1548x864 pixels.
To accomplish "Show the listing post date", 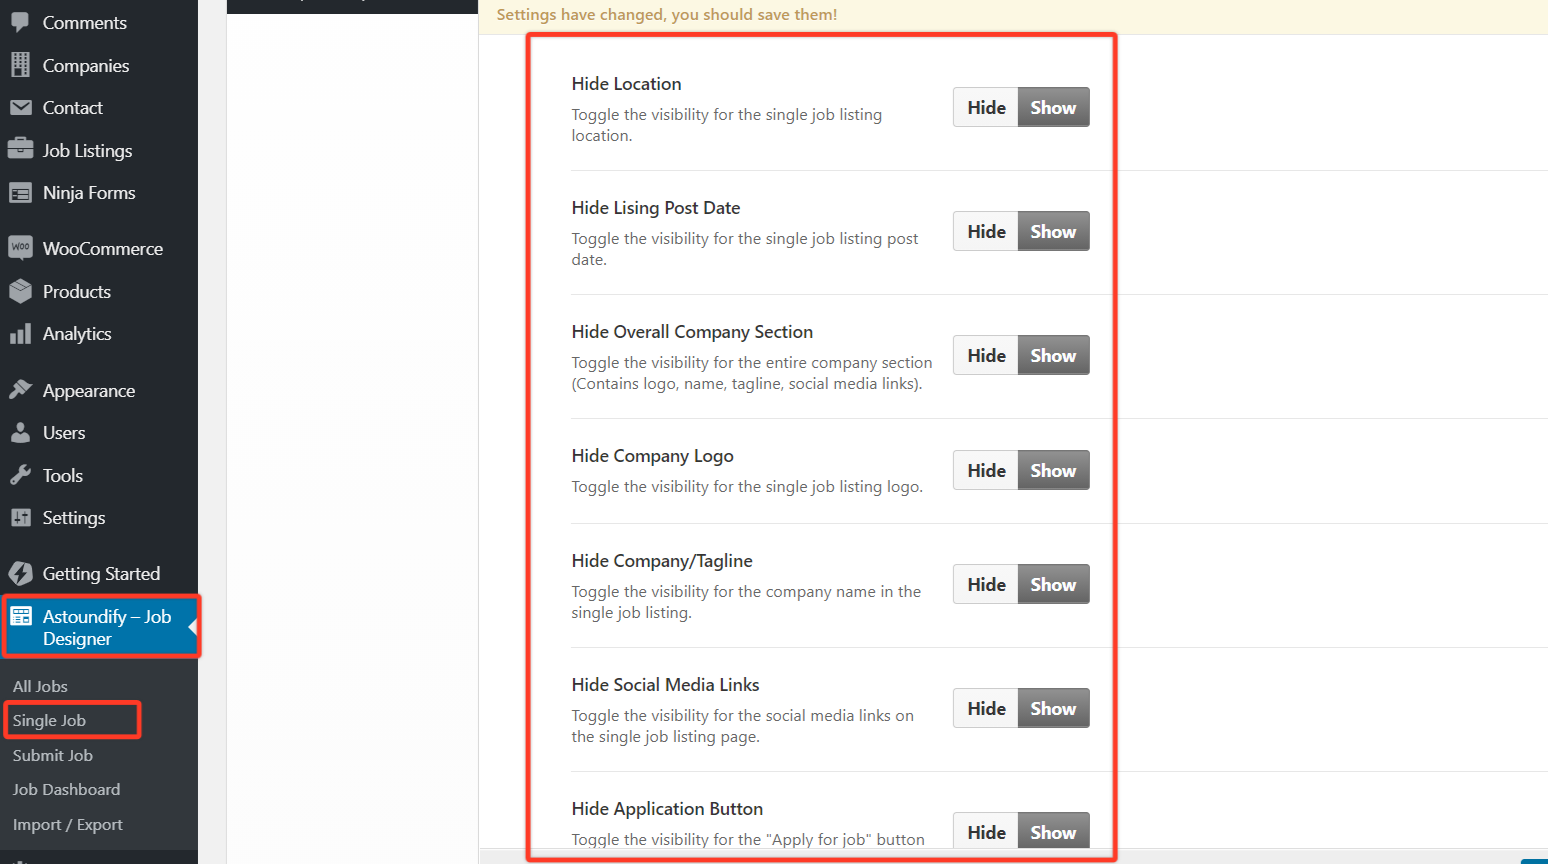I will pyautogui.click(x=1053, y=231).
